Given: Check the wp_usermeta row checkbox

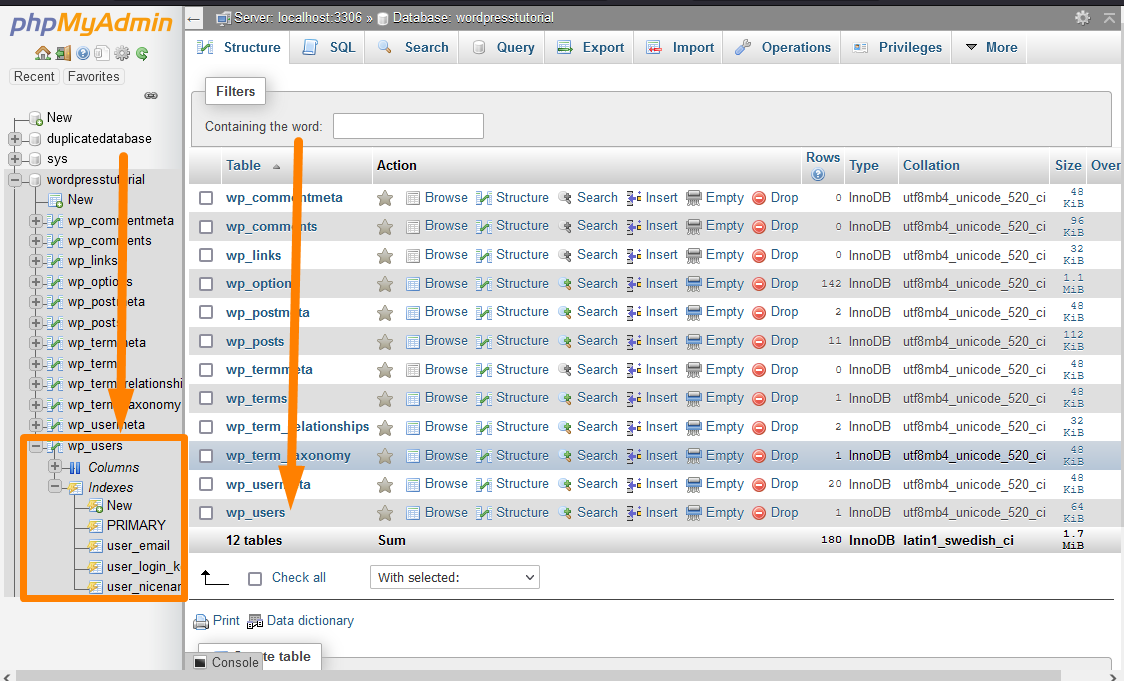Looking at the screenshot, I should [x=206, y=485].
